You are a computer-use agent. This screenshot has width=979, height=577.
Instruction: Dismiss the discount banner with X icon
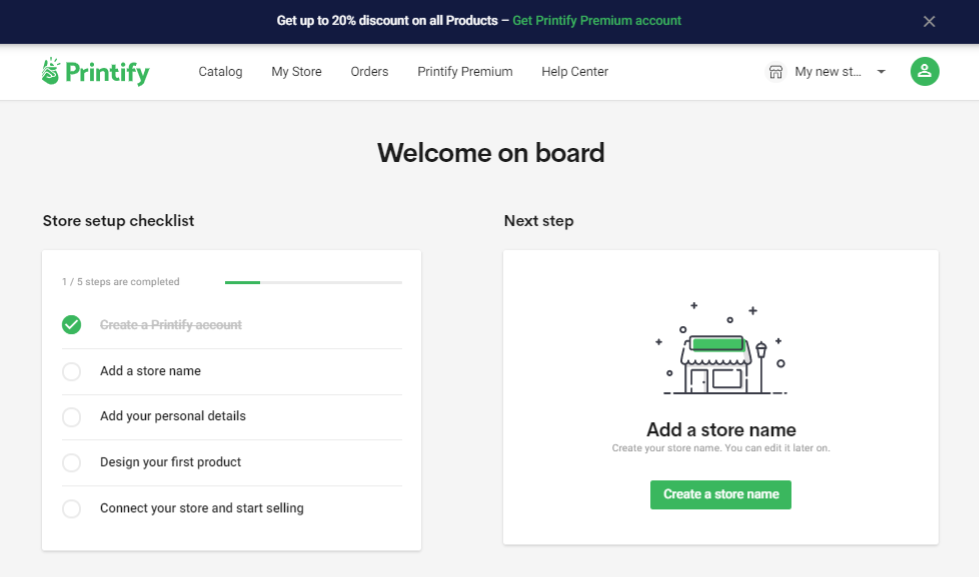pos(929,21)
